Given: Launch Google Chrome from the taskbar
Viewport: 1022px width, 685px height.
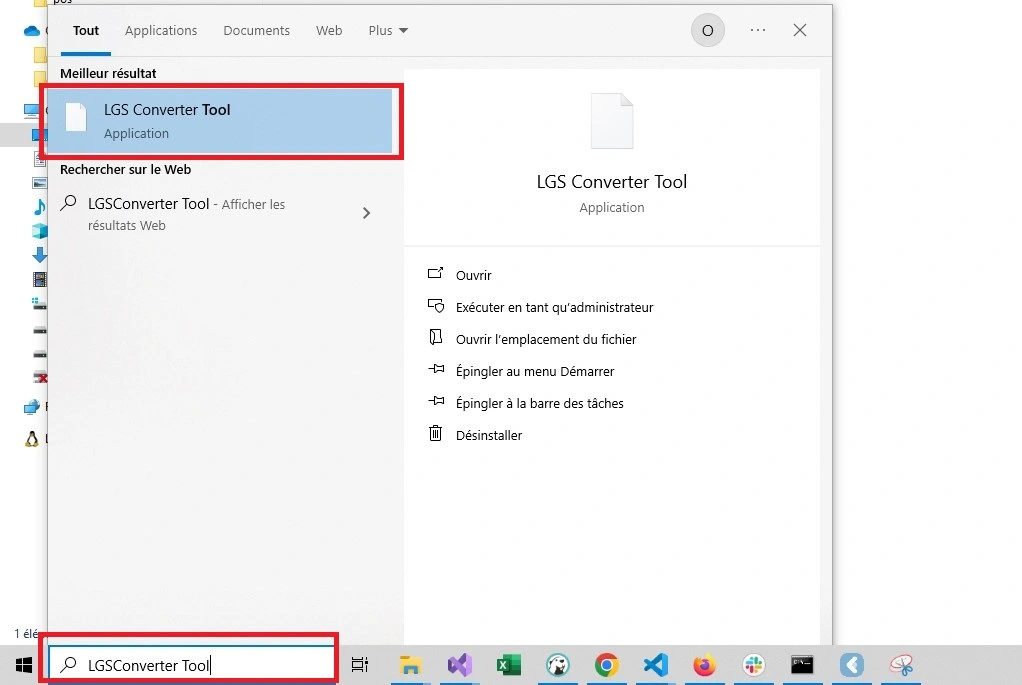Looking at the screenshot, I should [x=606, y=665].
